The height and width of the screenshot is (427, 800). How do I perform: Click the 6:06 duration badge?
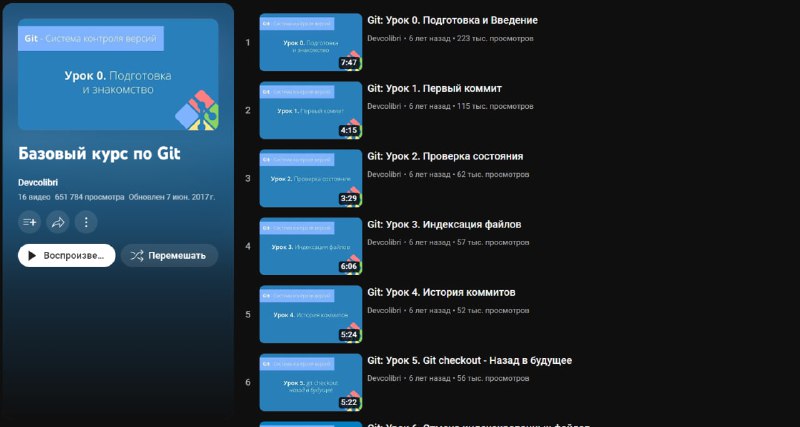[349, 266]
